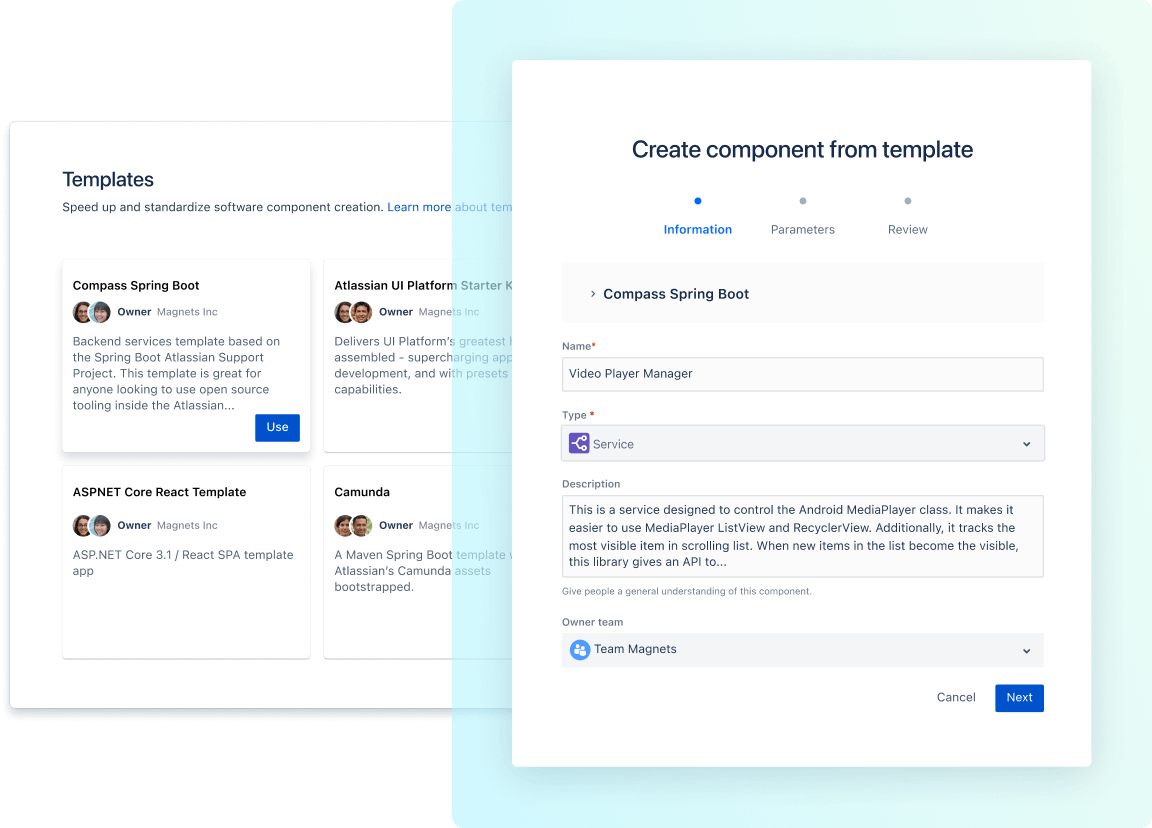Click the second owner avatar on Compass Spring Boot

pos(100,311)
